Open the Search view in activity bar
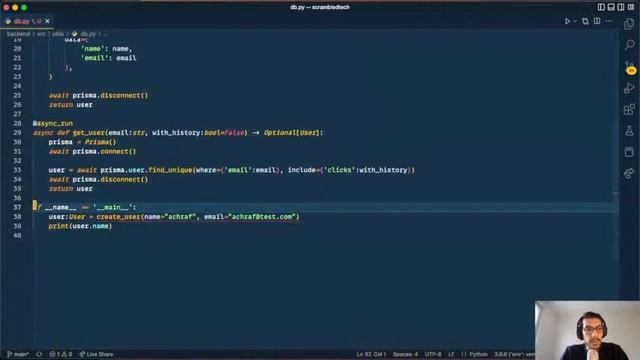Viewport: 640px width, 360px height. pyautogui.click(x=629, y=44)
